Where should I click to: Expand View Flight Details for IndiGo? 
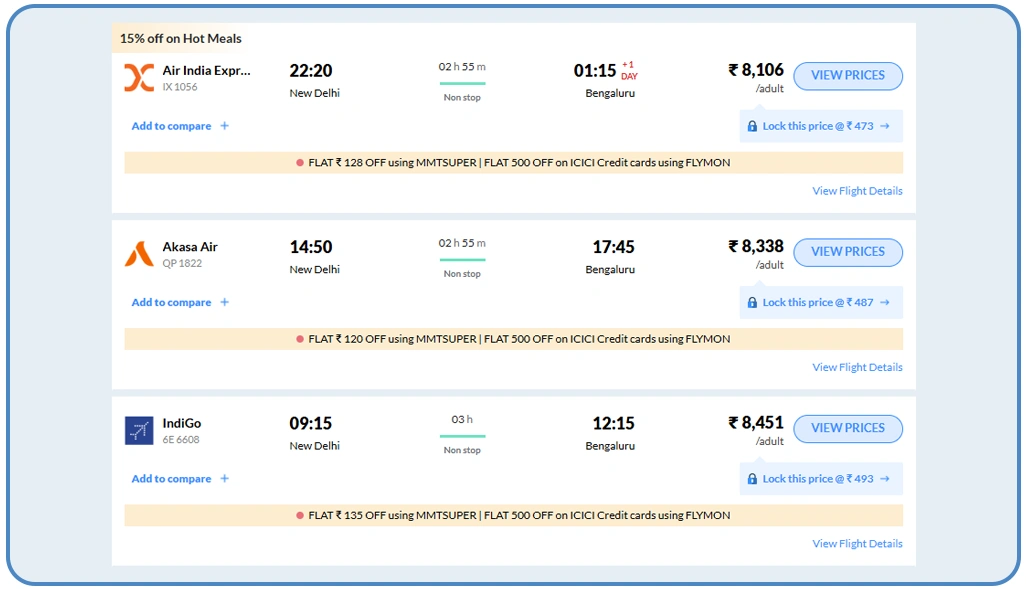coord(857,544)
